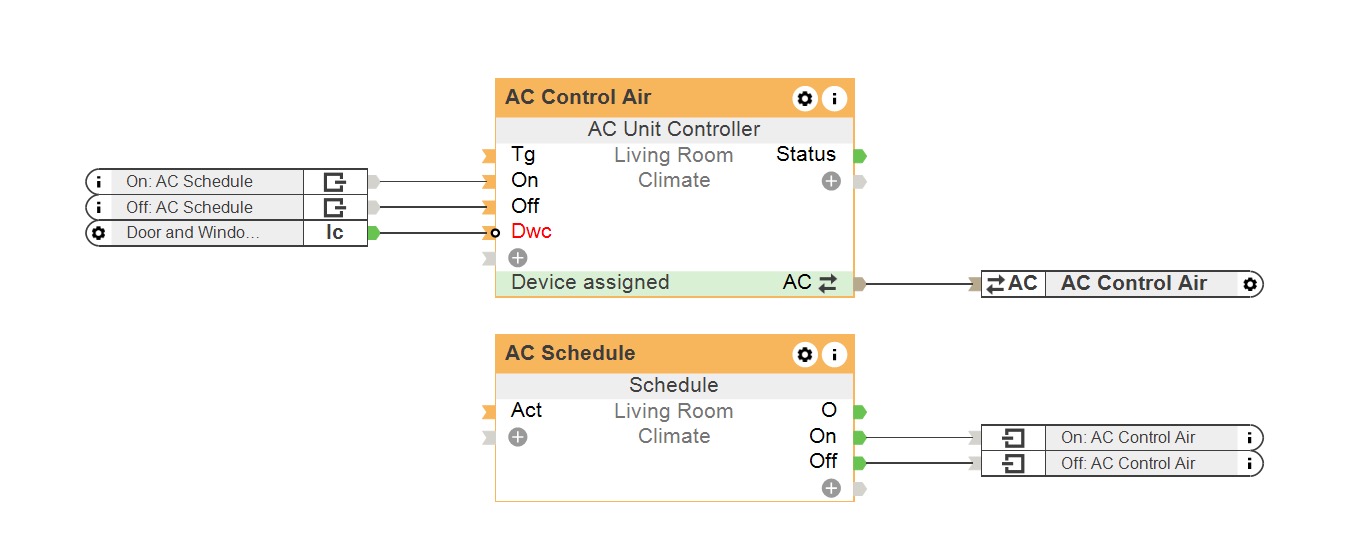Click gear icon on AC Control Air device
Image resolution: width=1364 pixels, height=537 pixels.
coord(1249,284)
